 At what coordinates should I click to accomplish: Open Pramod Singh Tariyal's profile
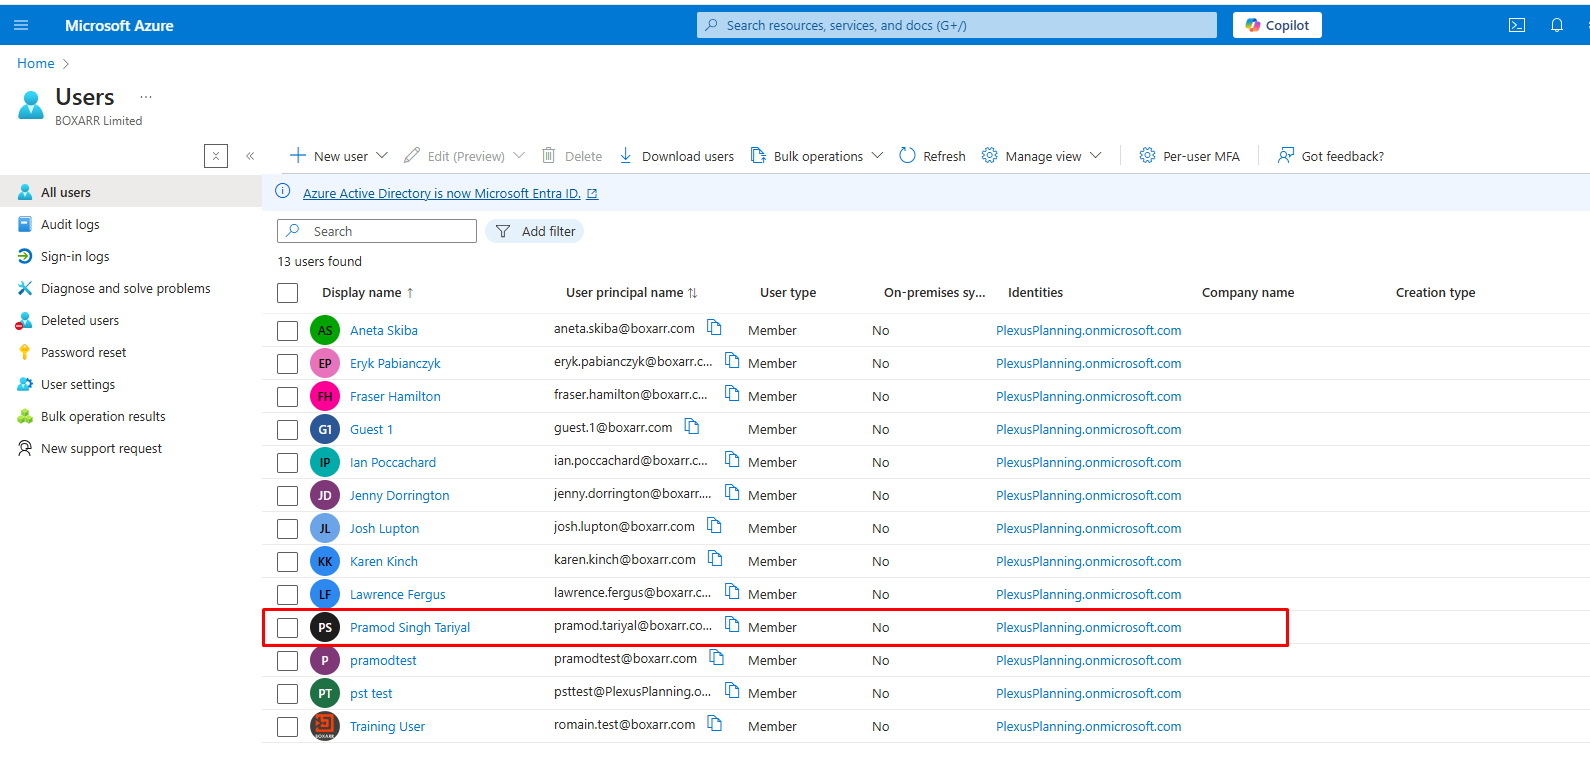point(410,627)
